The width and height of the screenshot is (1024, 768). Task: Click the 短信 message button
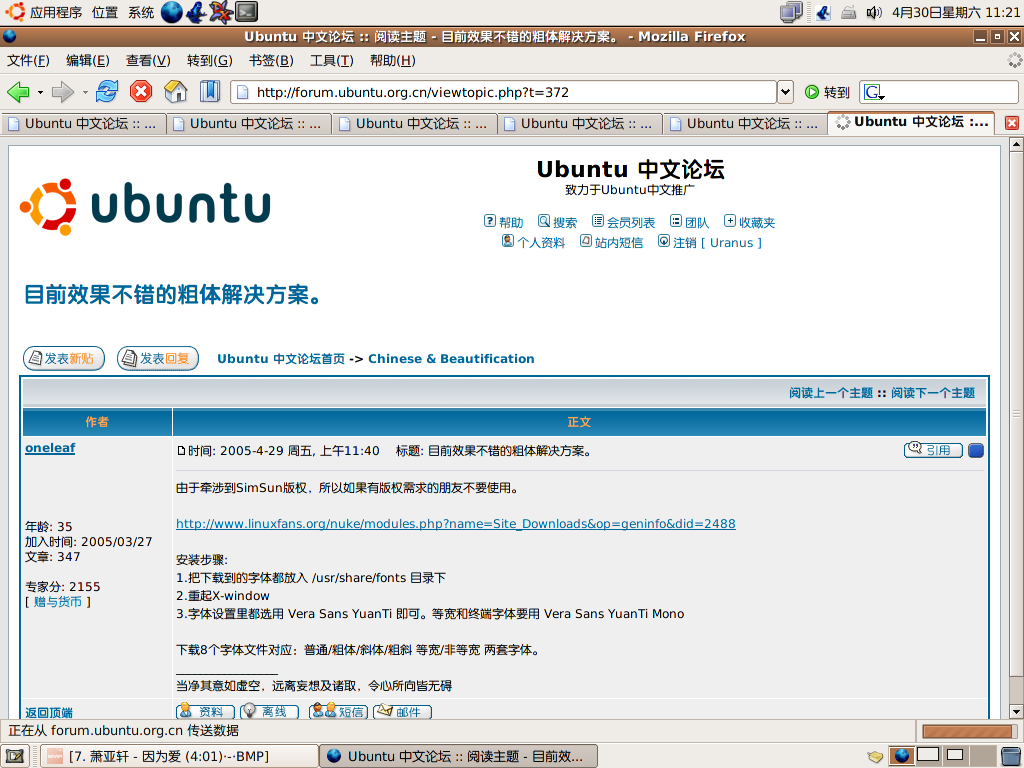point(338,711)
